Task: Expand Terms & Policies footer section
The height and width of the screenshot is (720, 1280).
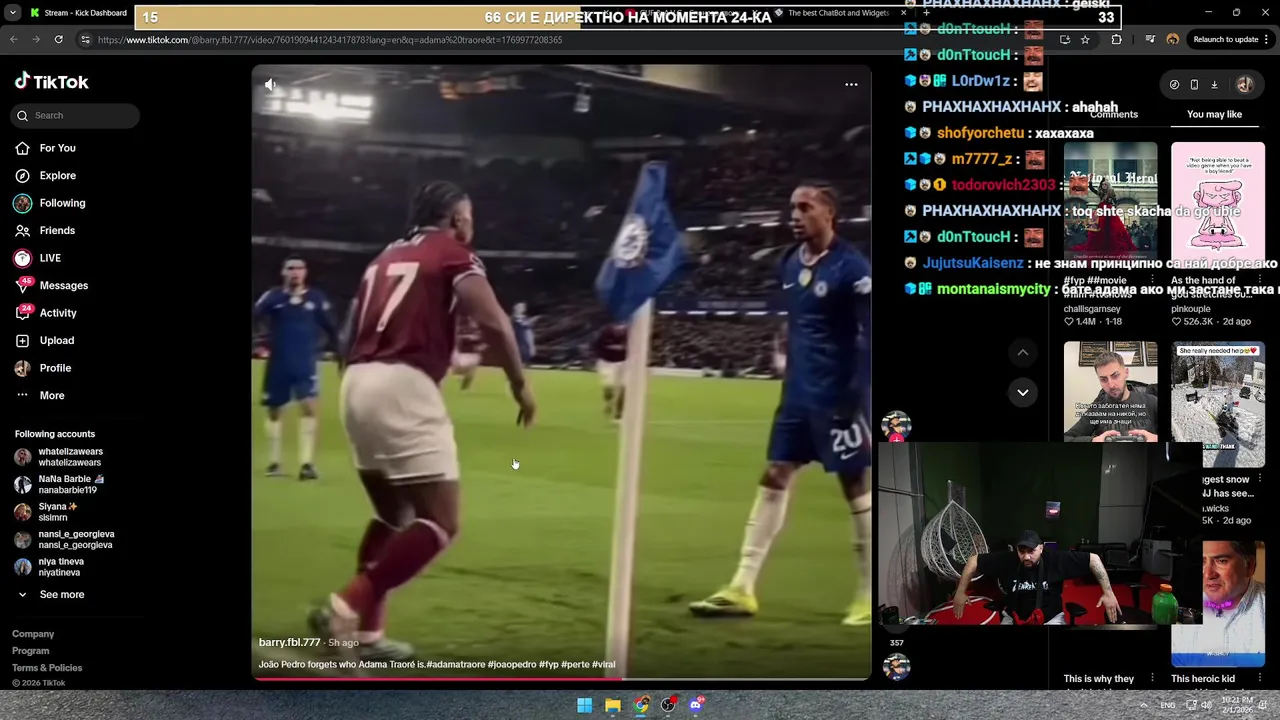Action: [x=47, y=668]
